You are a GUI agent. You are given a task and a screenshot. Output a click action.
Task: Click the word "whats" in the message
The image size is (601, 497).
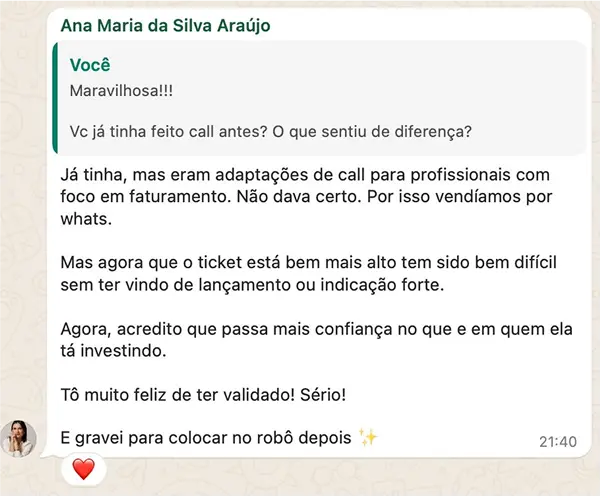coord(82,217)
